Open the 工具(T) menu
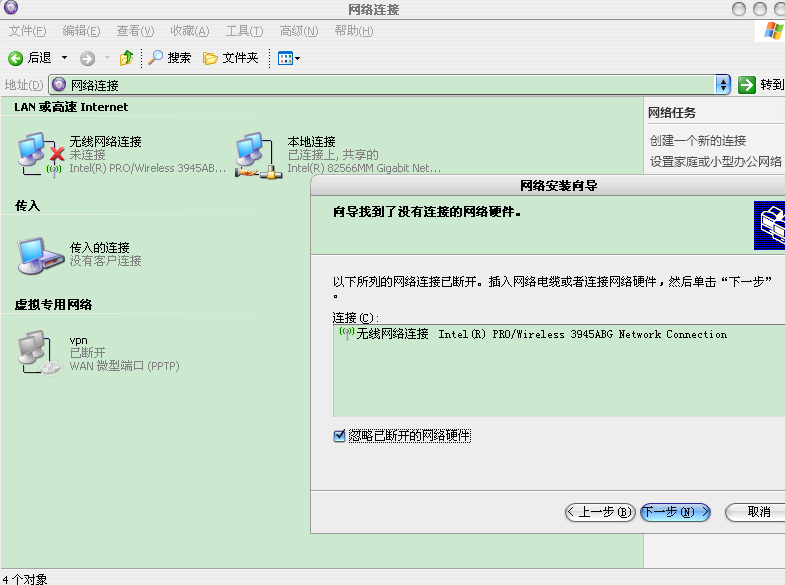Viewport: 785px width, 585px height. [x=244, y=31]
